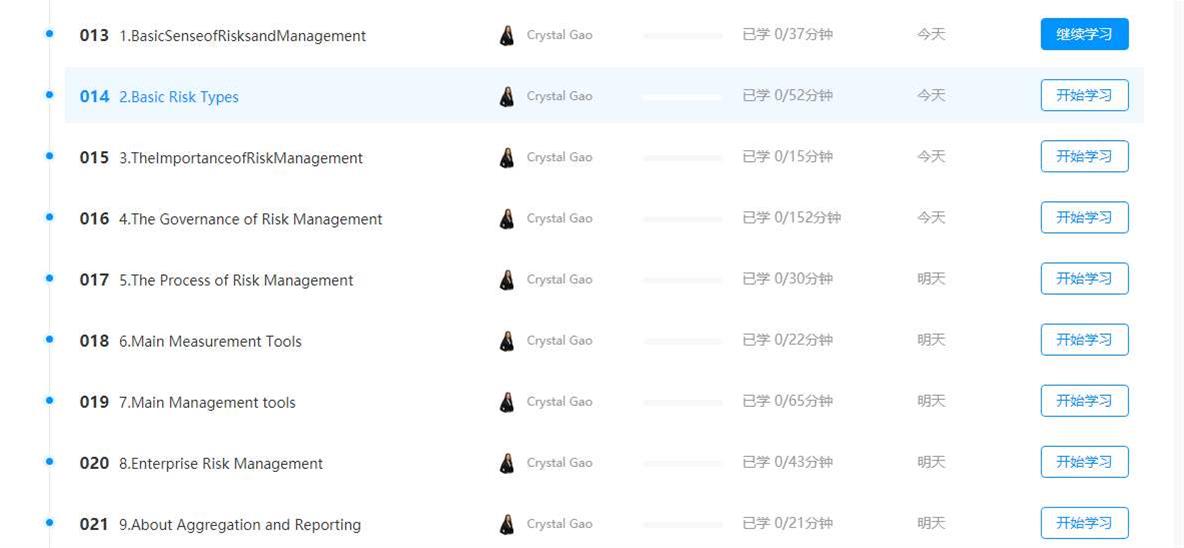Click 明天 date label in row 018

[x=931, y=340]
